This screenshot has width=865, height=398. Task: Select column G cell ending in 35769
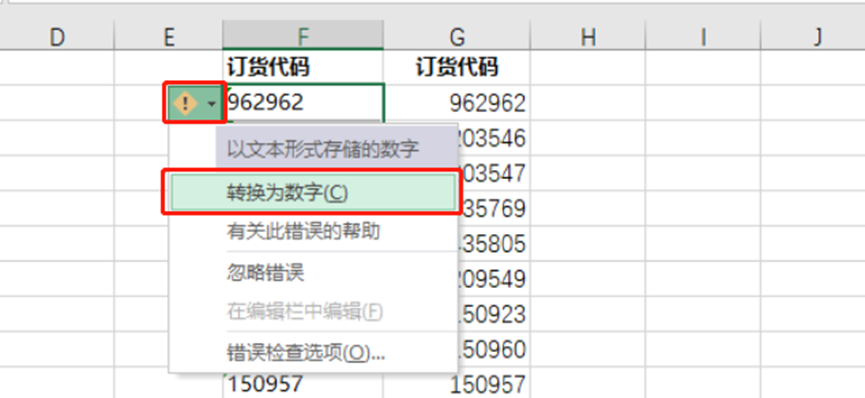pos(494,209)
